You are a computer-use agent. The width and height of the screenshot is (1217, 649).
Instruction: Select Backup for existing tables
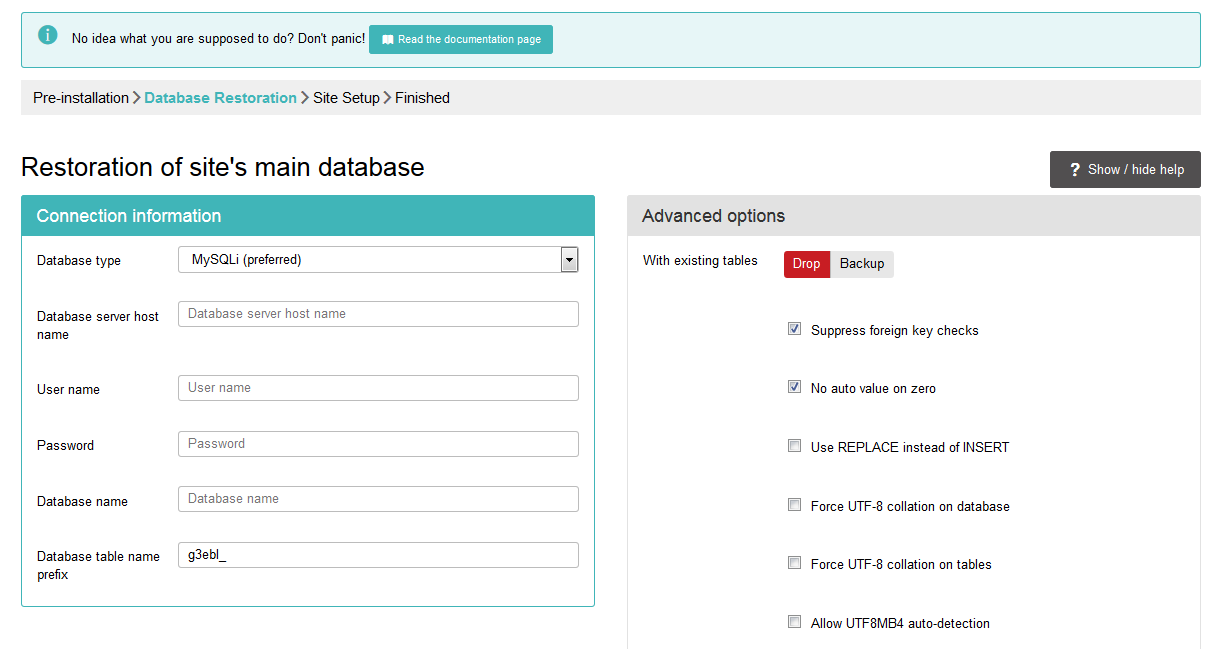[x=861, y=264]
